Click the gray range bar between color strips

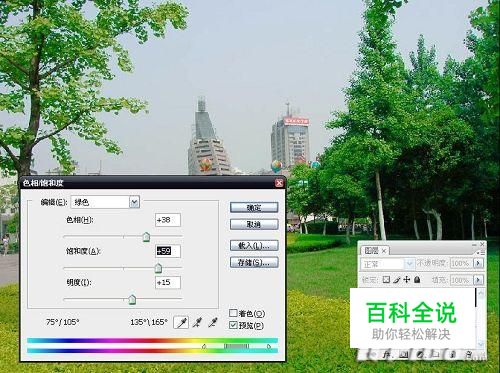coord(236,347)
